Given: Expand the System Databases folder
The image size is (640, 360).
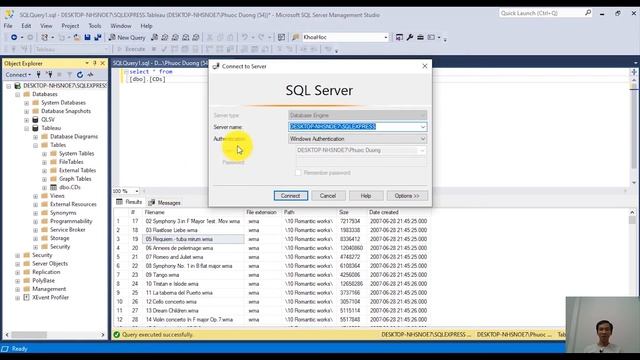Looking at the screenshot, I should tap(27, 103).
